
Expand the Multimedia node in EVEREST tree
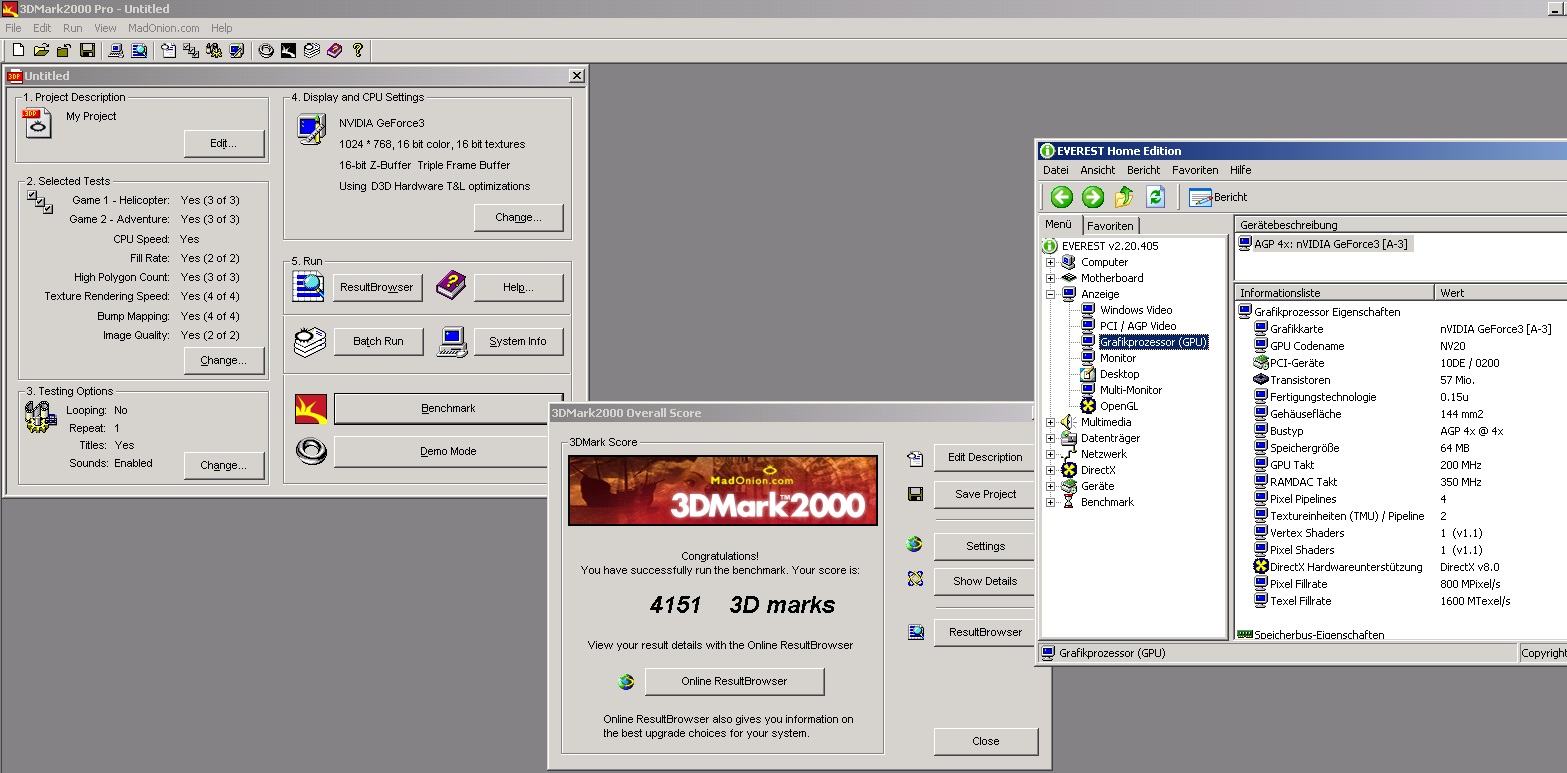pos(1050,422)
